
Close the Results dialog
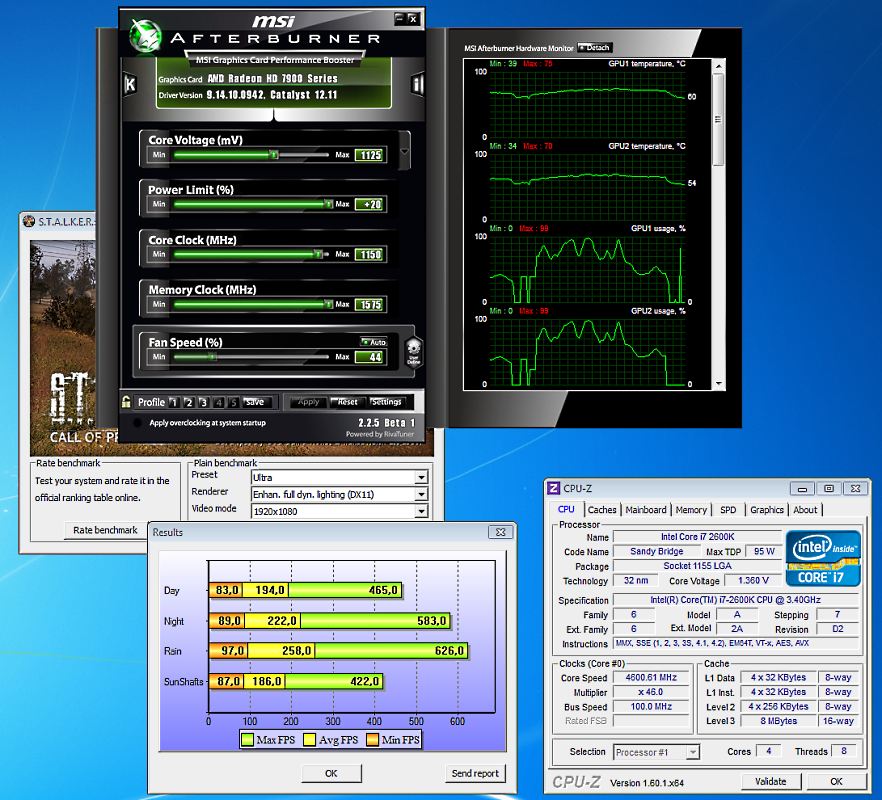[500, 532]
